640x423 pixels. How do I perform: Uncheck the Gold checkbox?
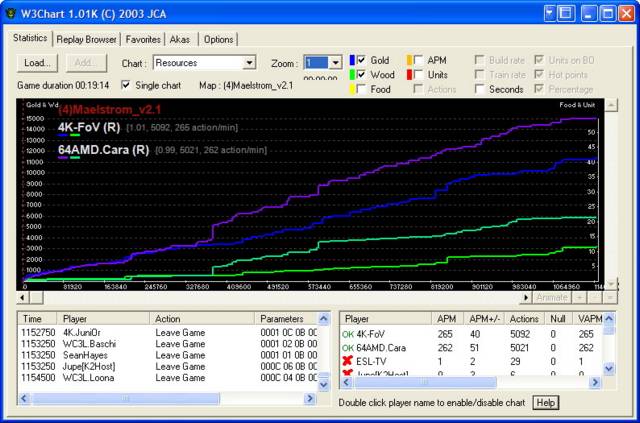click(361, 60)
